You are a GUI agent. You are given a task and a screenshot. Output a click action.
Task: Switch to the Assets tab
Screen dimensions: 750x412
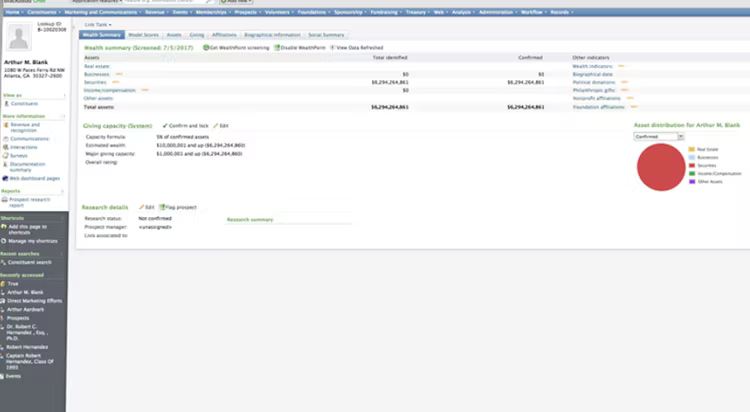click(x=174, y=35)
